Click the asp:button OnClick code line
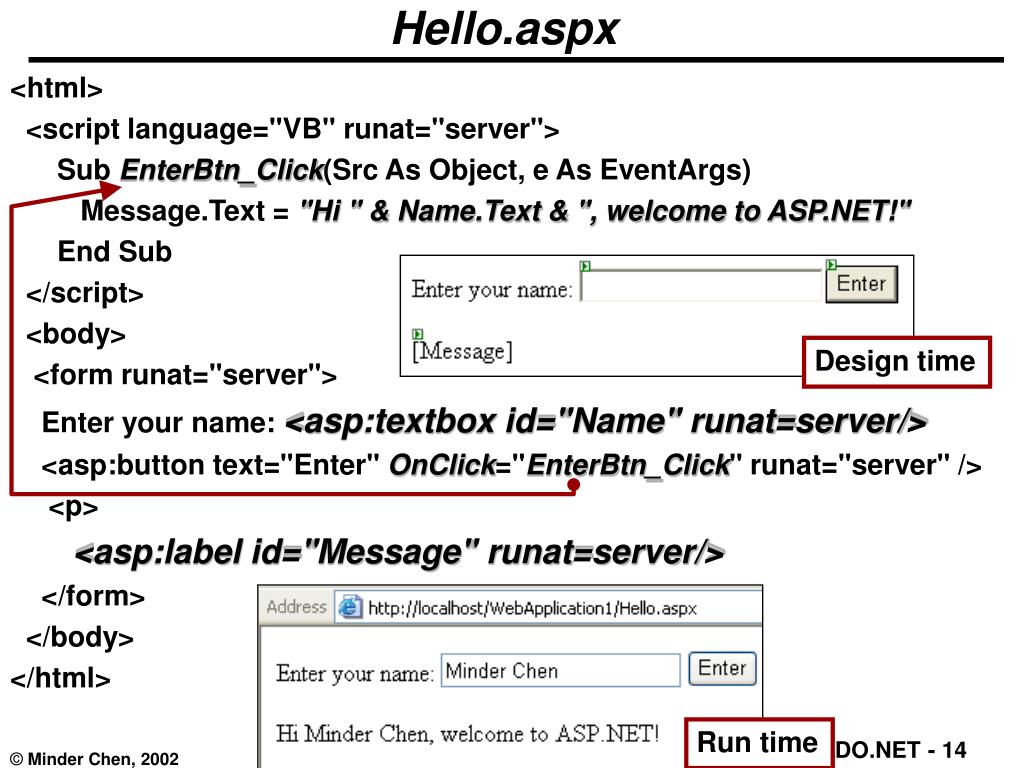1024x768 pixels. (511, 466)
